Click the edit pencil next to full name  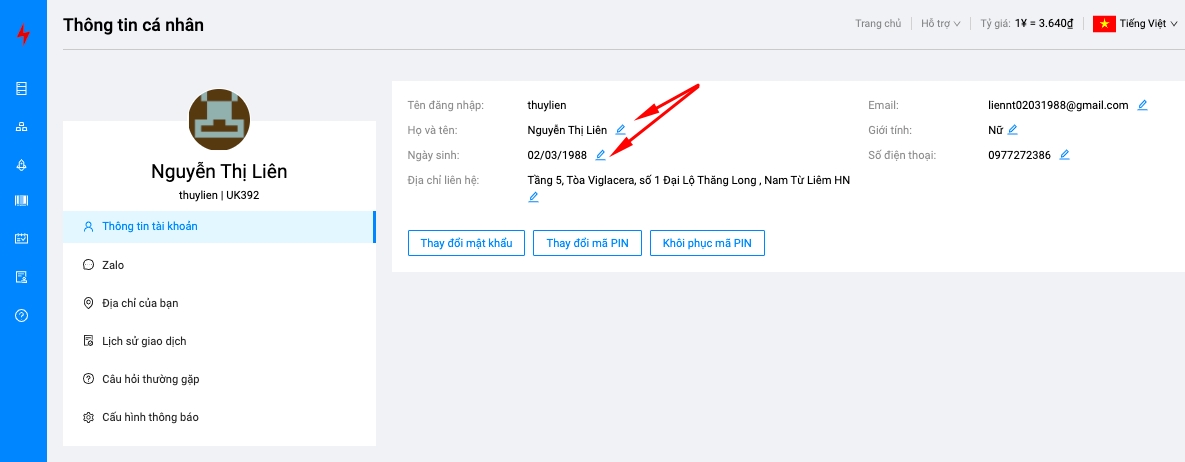click(x=620, y=130)
